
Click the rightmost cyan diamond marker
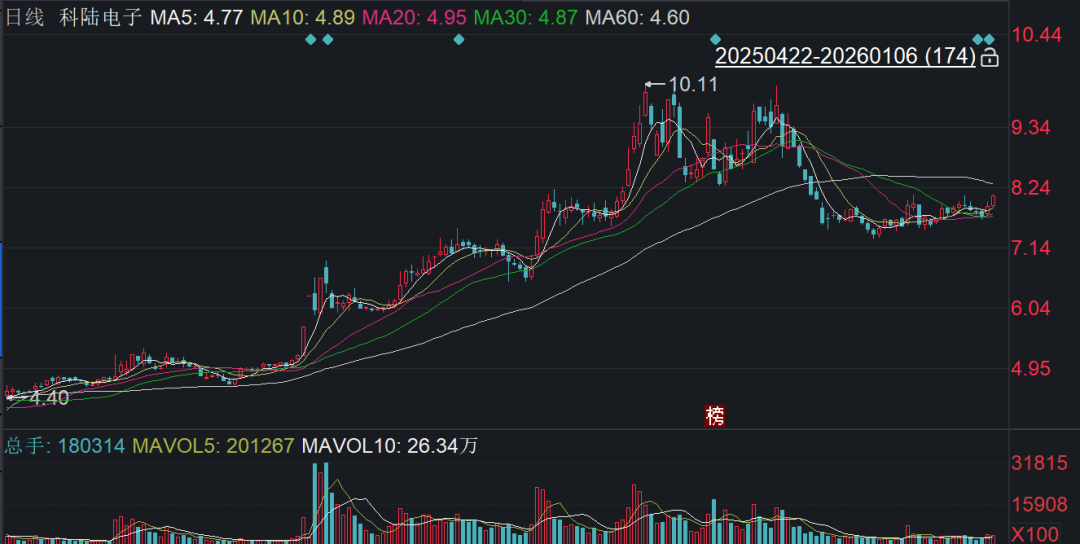990,39
